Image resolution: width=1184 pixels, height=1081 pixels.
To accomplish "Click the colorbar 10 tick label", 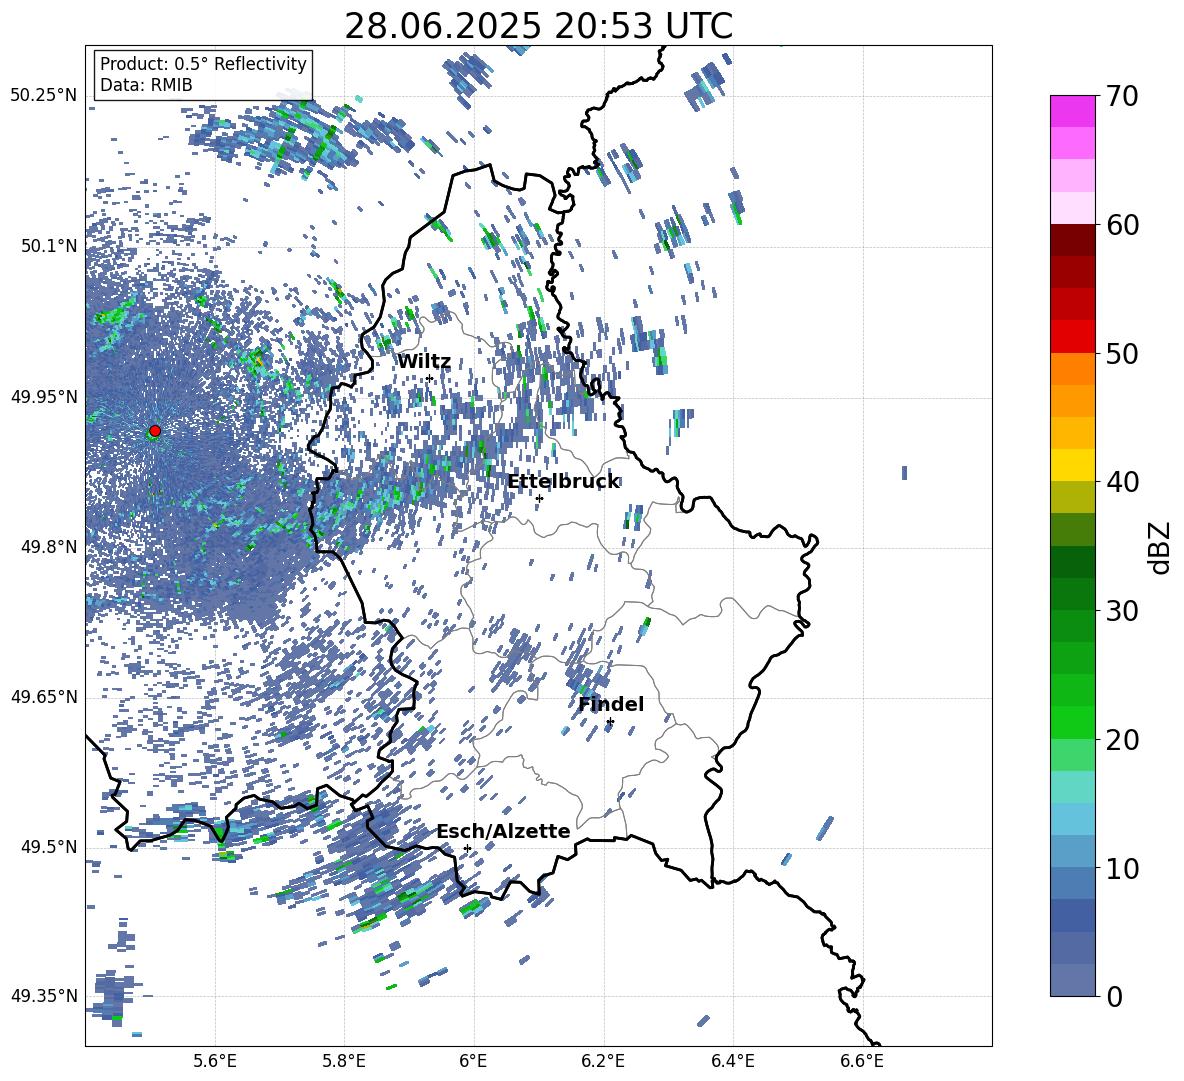I will click(1122, 868).
